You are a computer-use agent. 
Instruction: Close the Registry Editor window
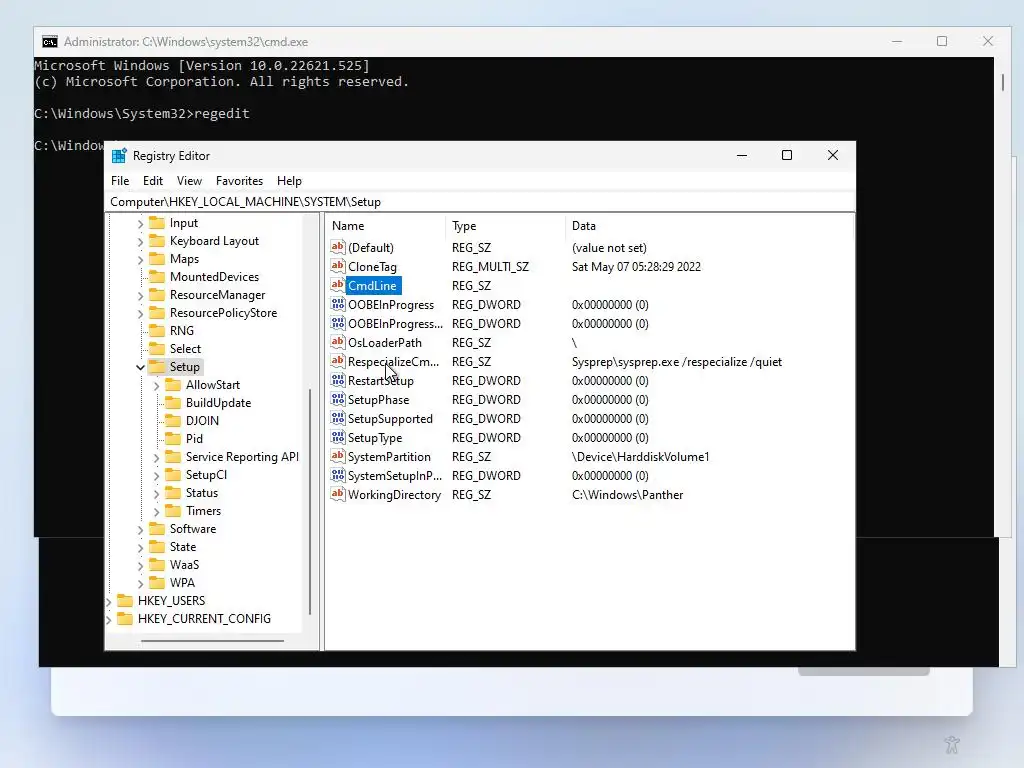click(x=833, y=155)
